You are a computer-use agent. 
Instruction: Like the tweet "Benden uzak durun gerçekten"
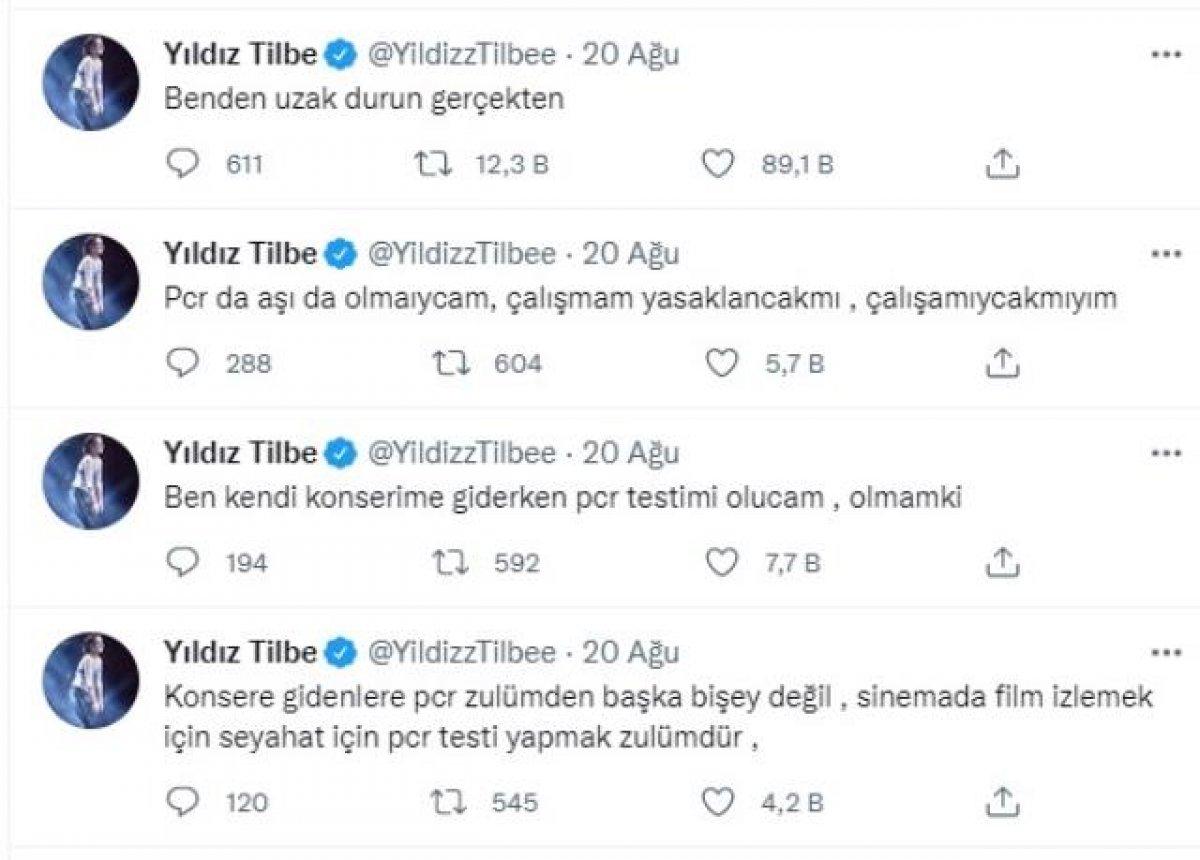(717, 163)
